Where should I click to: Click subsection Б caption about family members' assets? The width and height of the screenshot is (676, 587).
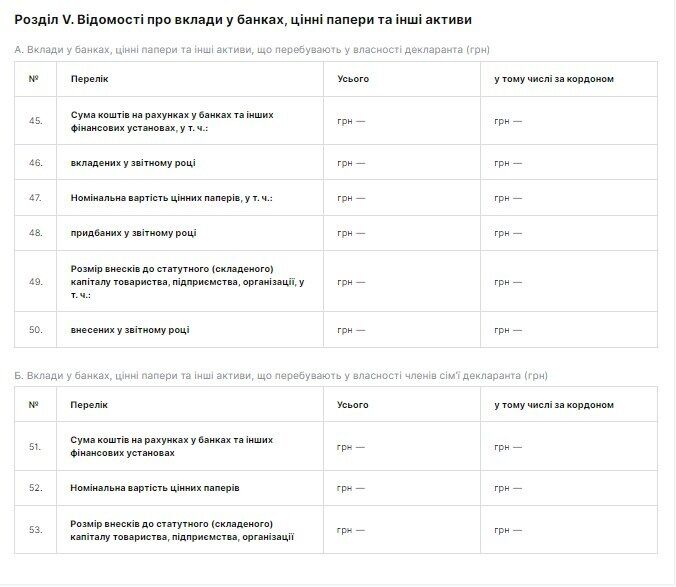[x=281, y=375]
